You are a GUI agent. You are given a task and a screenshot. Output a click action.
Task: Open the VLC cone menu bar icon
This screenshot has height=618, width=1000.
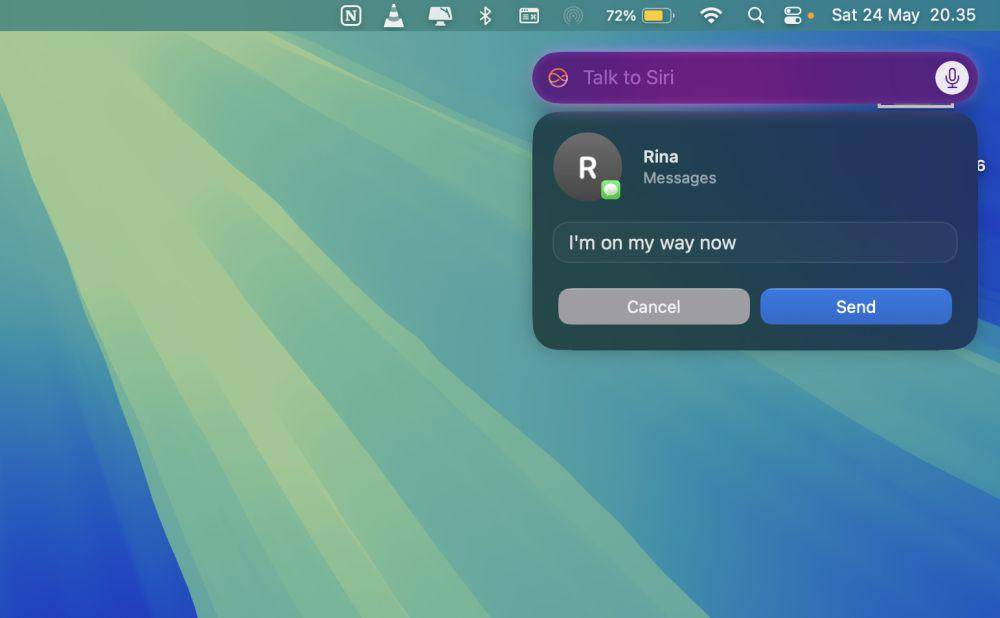point(393,15)
